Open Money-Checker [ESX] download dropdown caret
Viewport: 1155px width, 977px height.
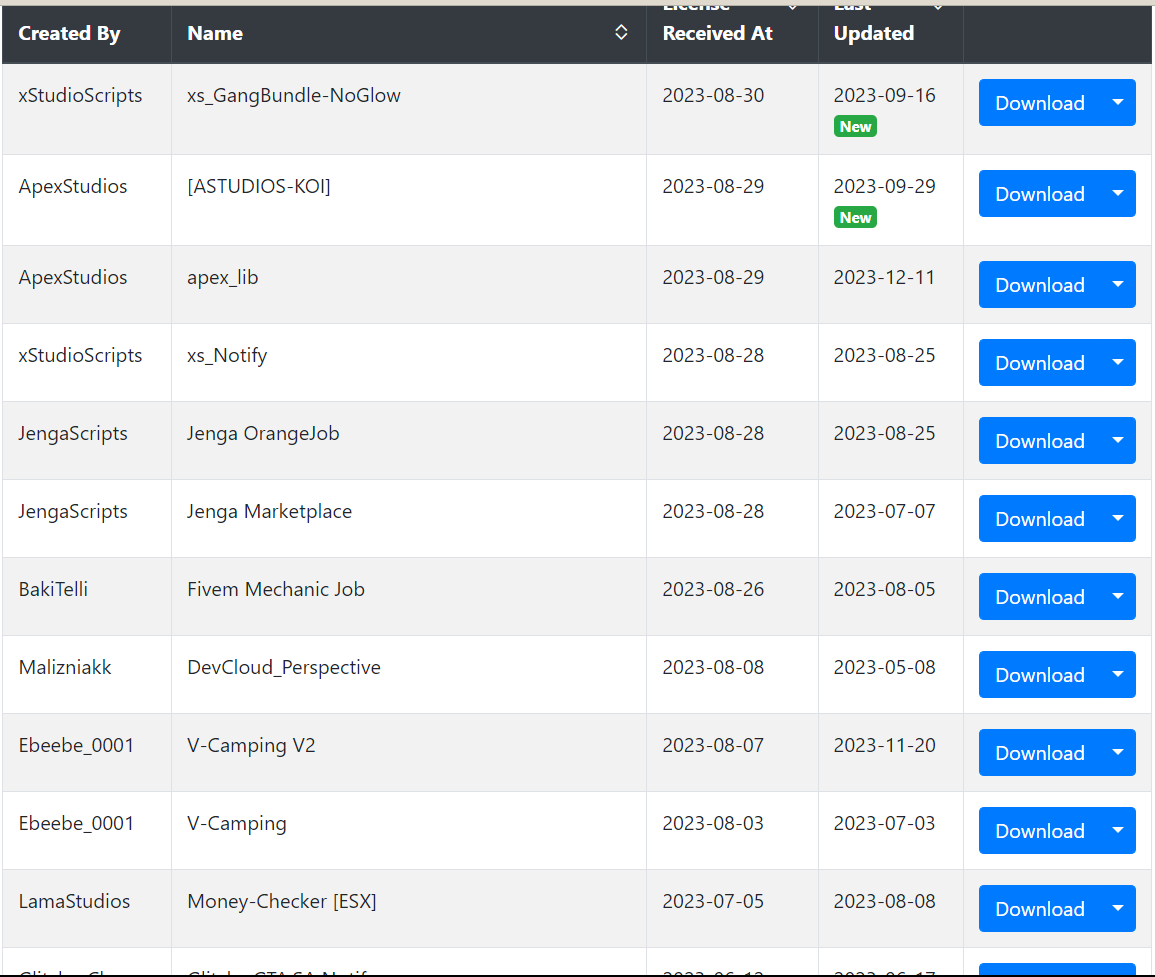click(1118, 909)
